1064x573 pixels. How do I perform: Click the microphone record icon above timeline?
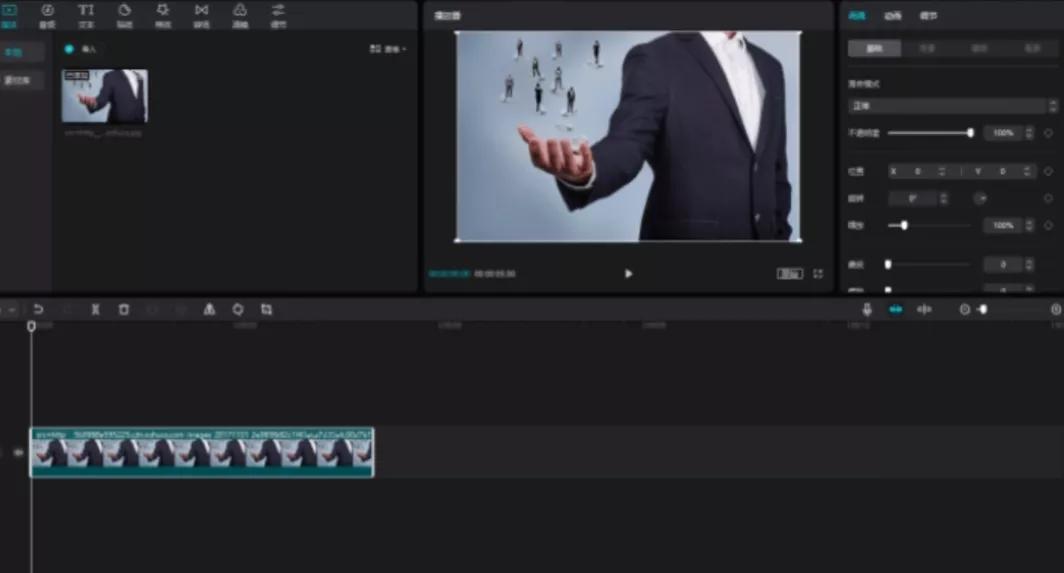867,310
